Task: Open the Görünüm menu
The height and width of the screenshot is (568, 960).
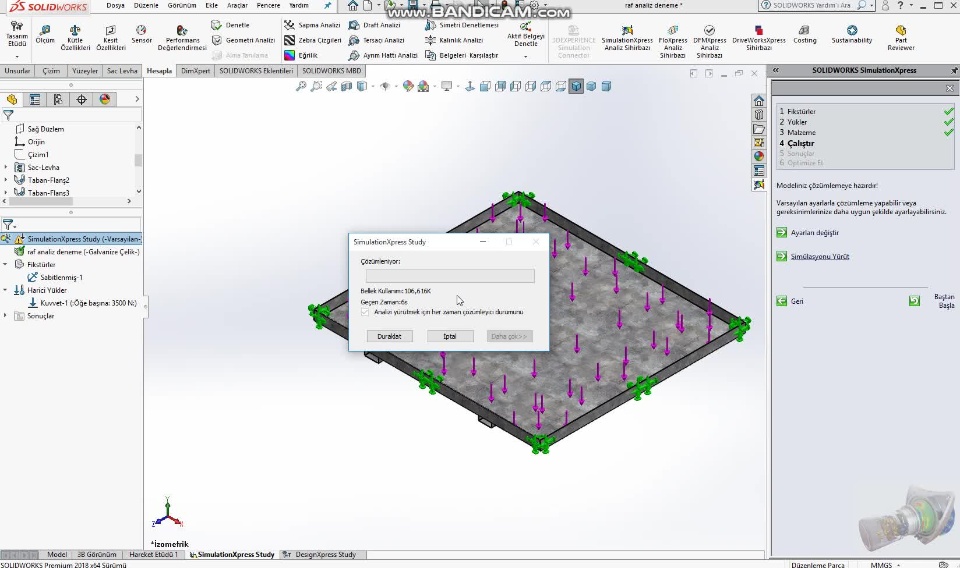Action: coord(182,6)
